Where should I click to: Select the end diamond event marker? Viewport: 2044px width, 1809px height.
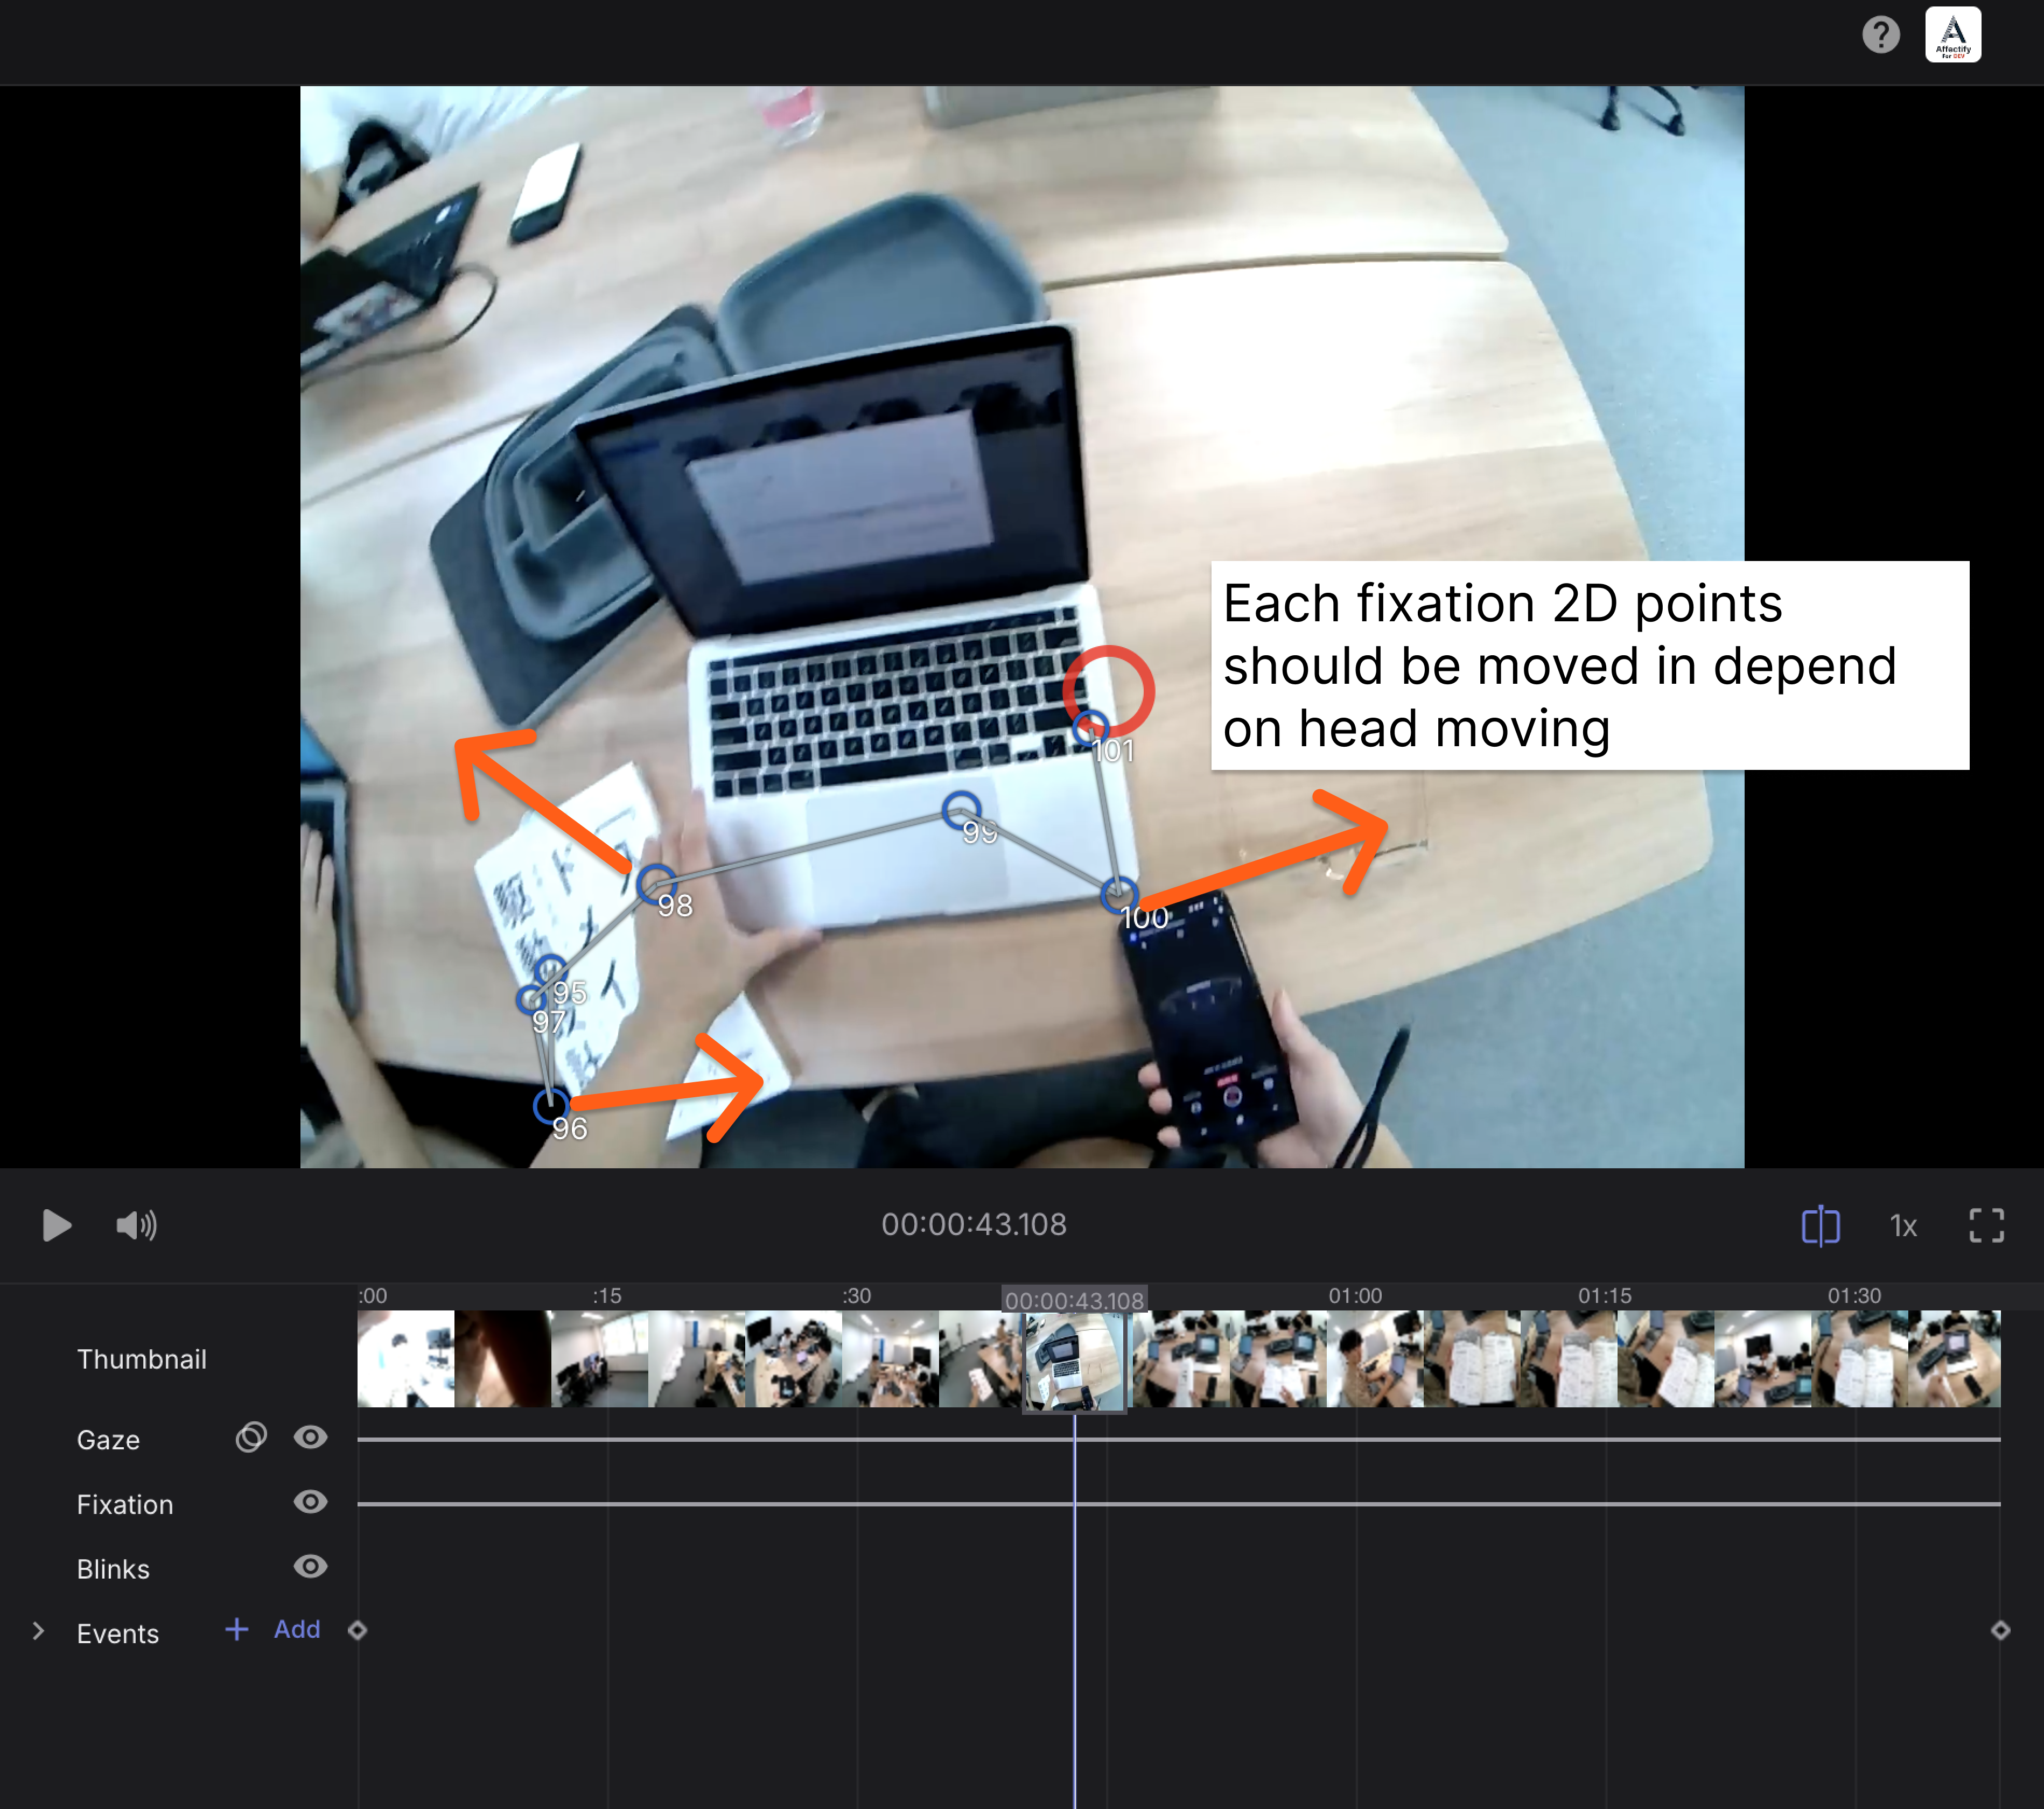coord(2000,1631)
